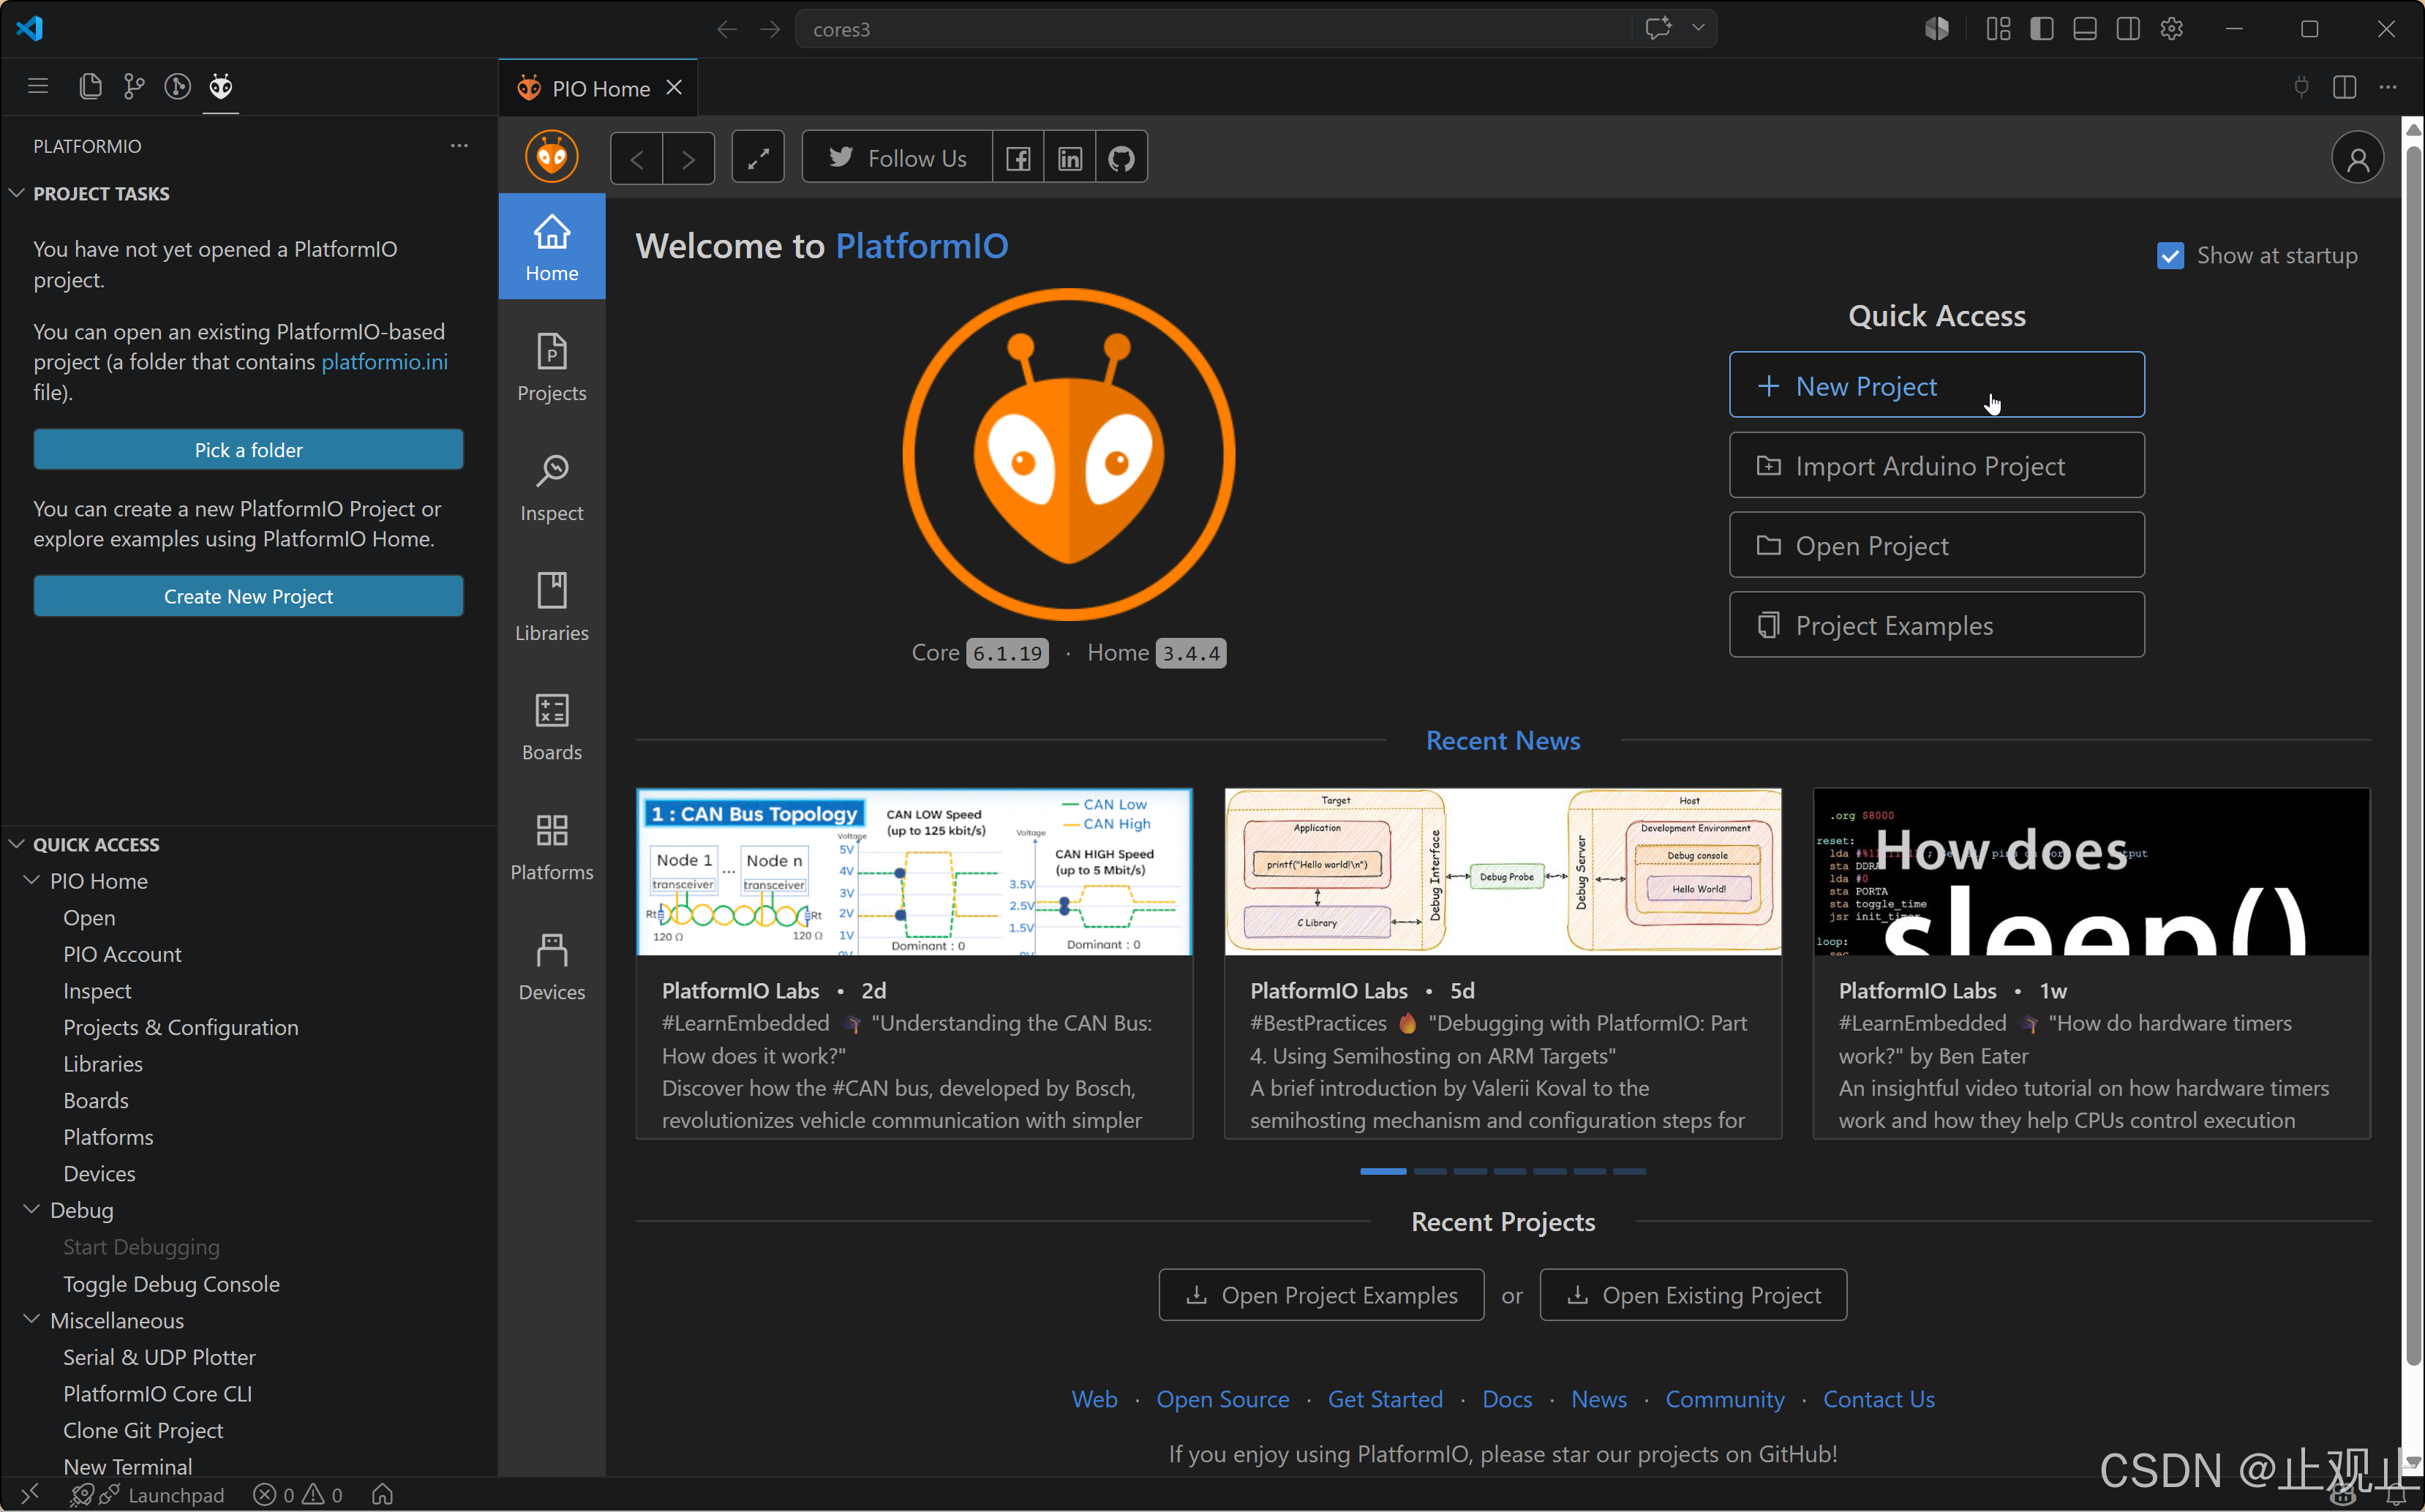Select Serial & UDP Plotter tree item
This screenshot has height=1512, width=2425.
[x=159, y=1357]
